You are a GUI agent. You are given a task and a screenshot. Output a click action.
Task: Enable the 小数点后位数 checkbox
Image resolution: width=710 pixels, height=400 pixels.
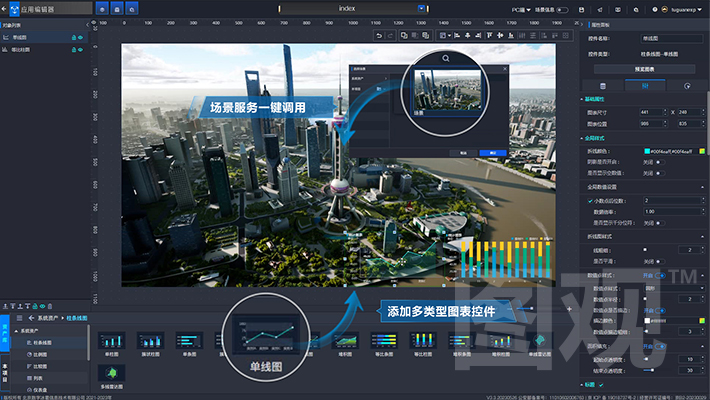[x=589, y=200]
